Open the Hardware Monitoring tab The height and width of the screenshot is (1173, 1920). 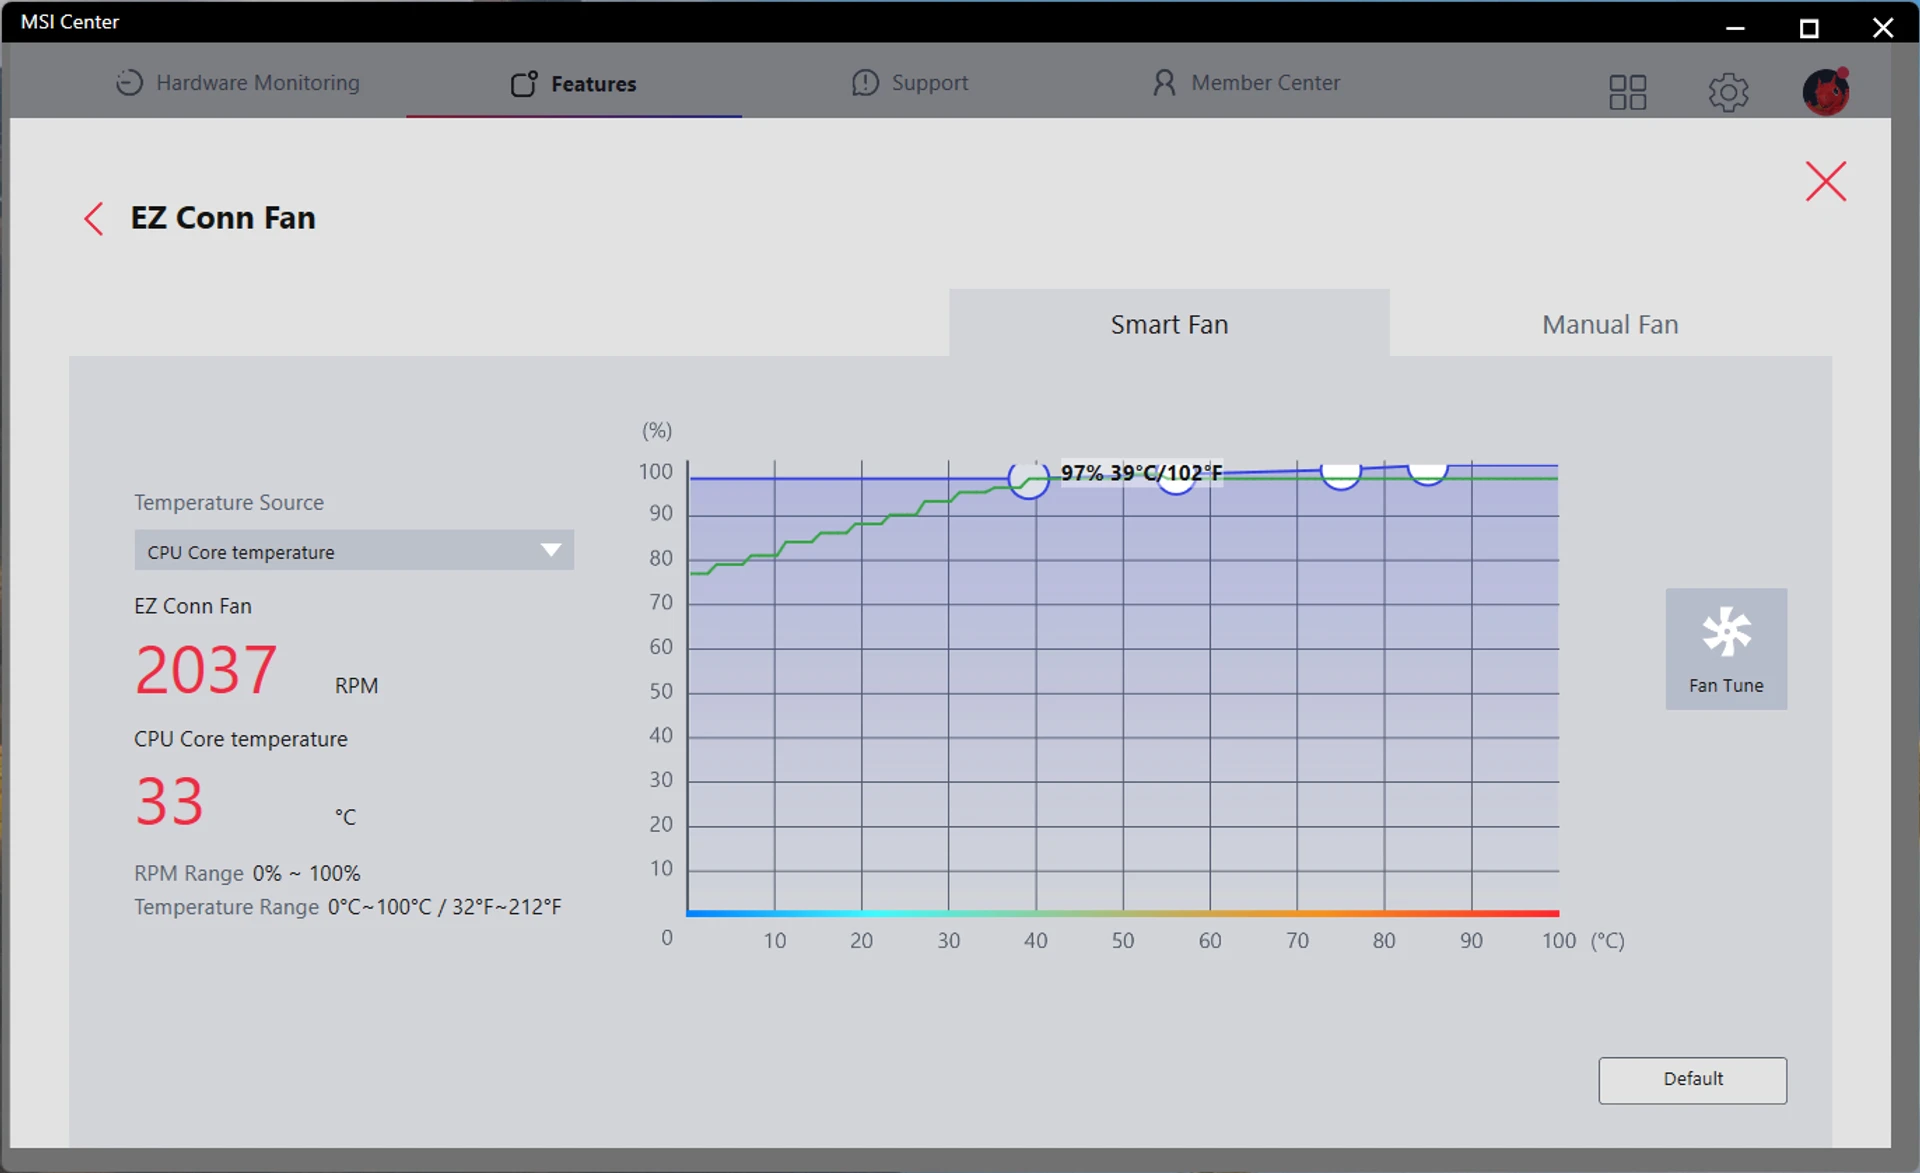[237, 83]
